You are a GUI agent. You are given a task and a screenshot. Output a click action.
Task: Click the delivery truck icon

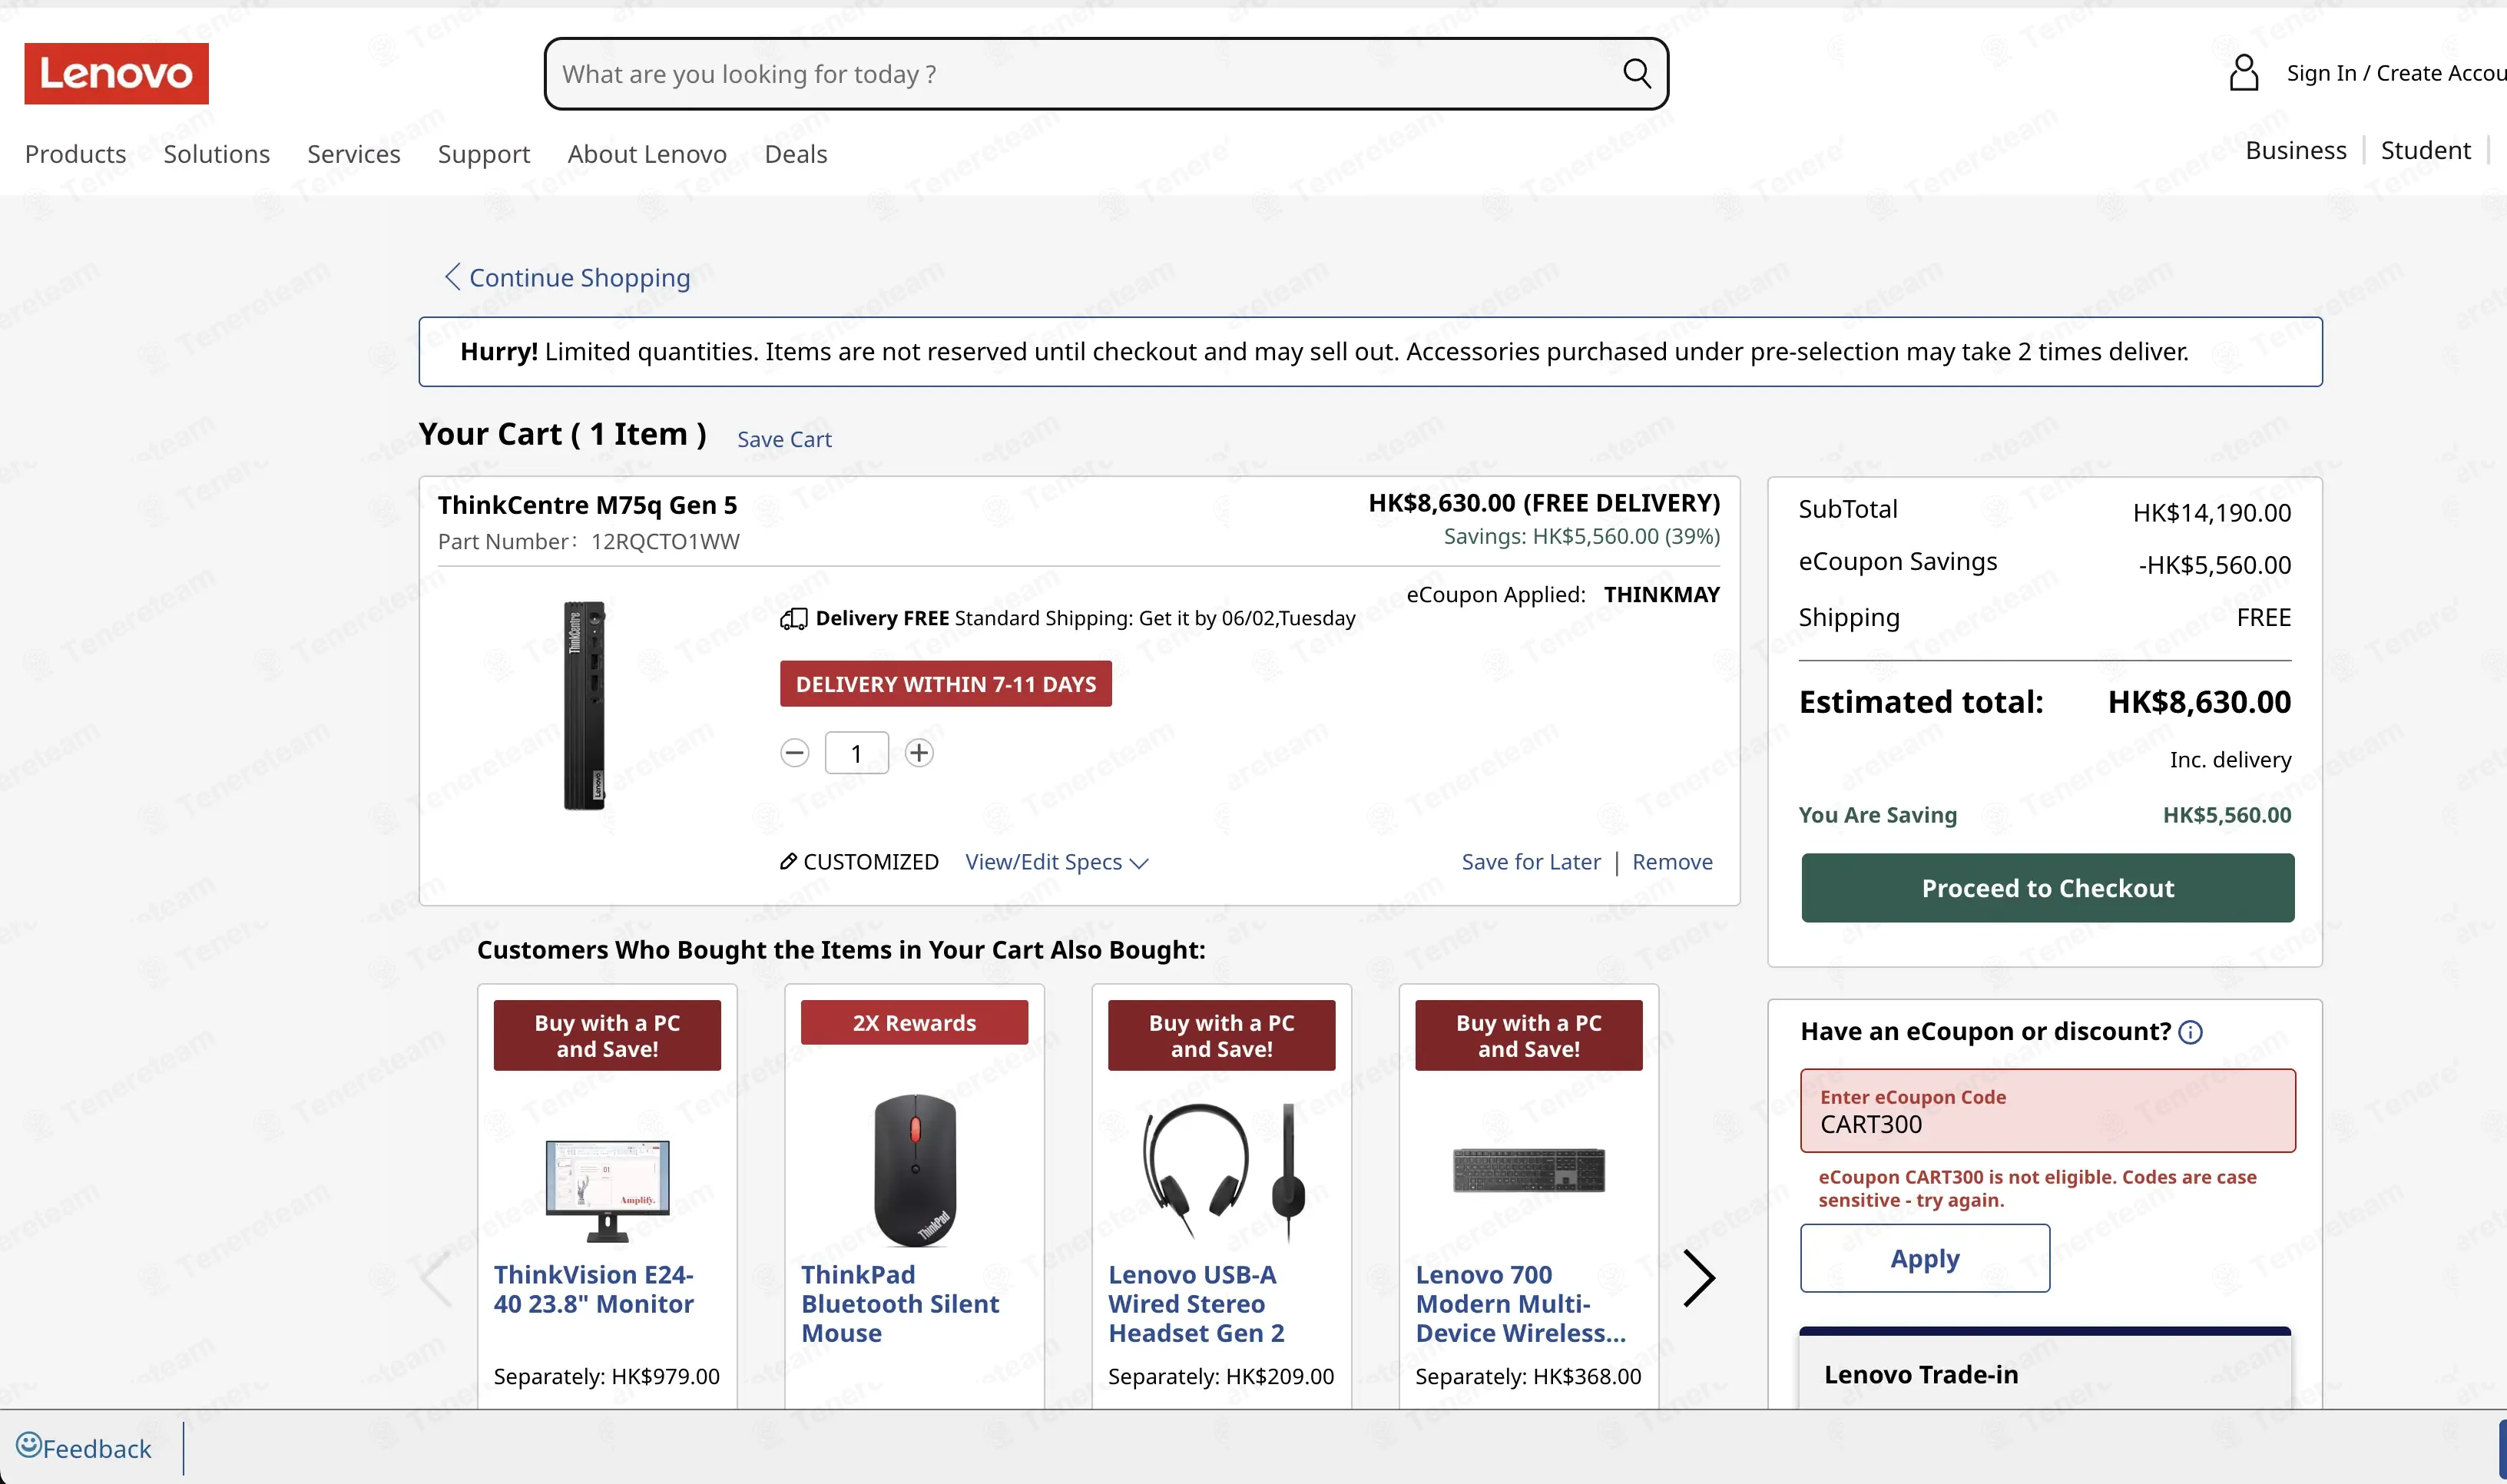[x=793, y=619]
